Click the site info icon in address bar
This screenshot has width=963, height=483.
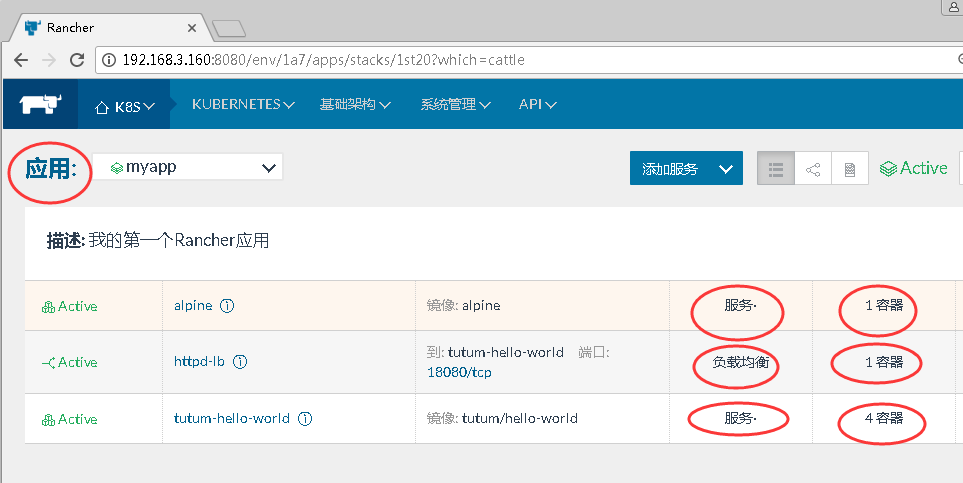click(109, 60)
